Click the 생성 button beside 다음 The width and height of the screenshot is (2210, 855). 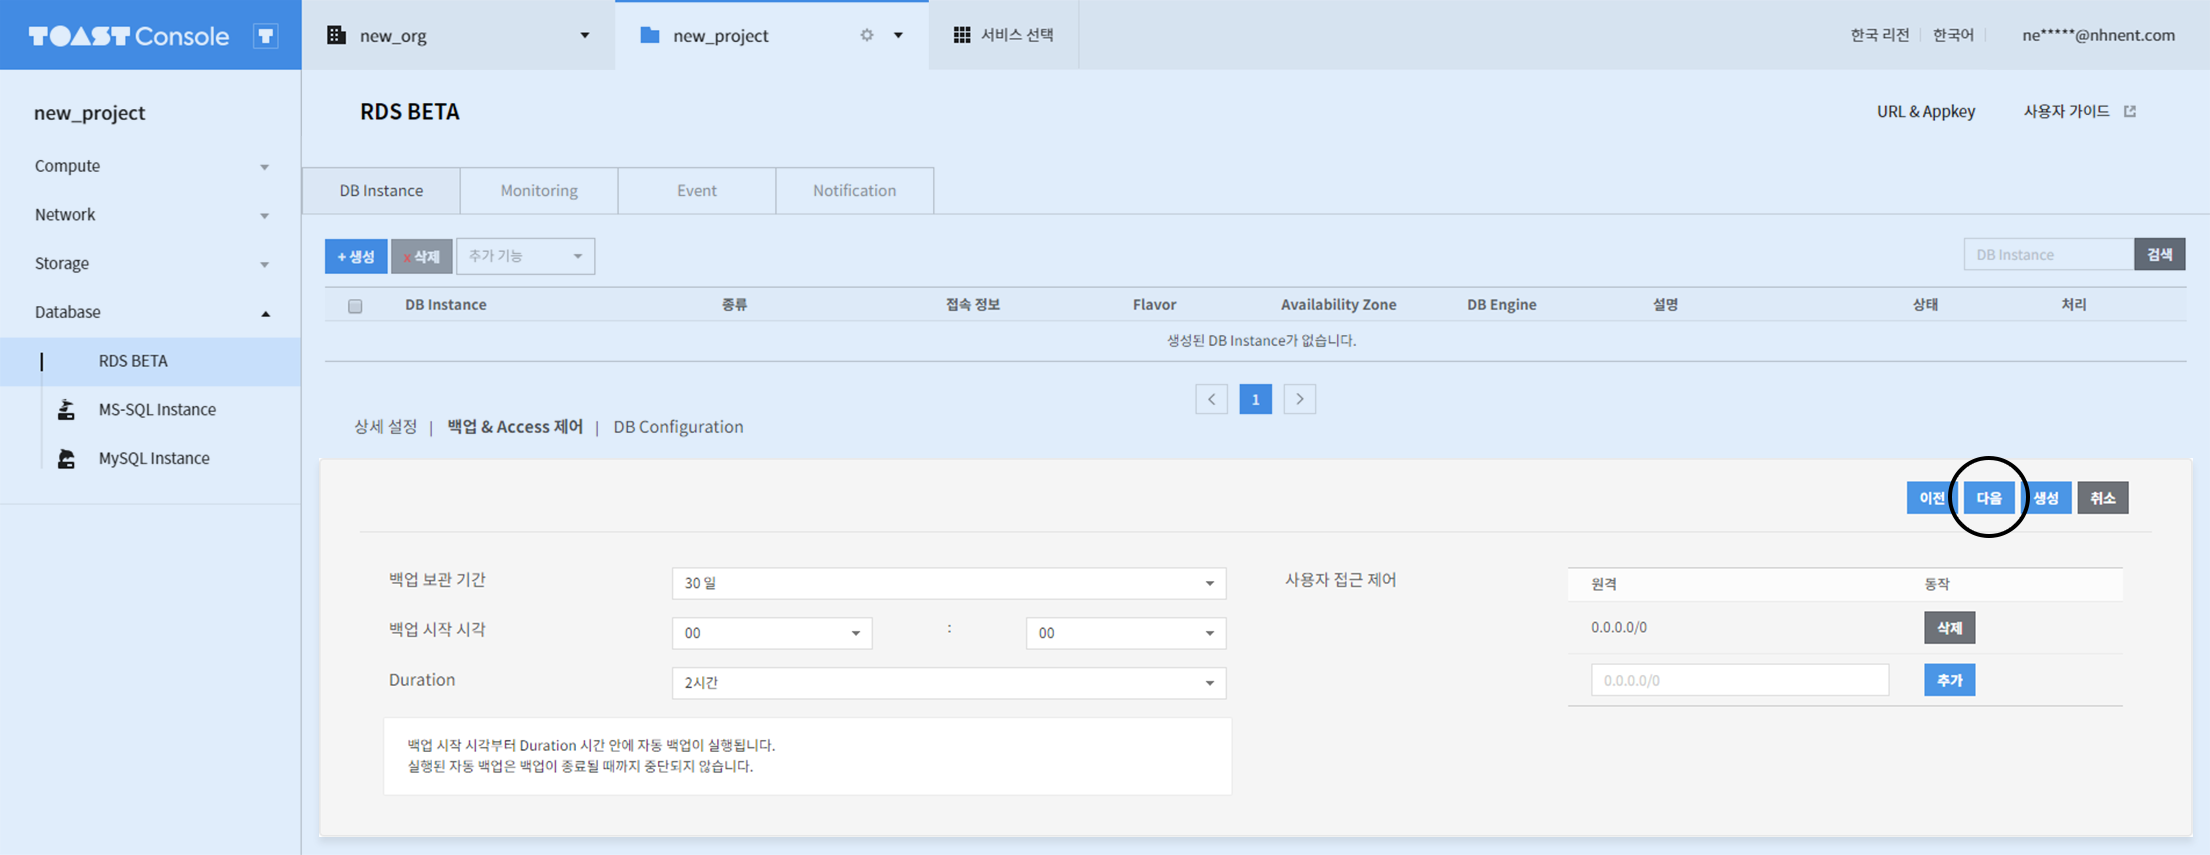coord(2046,498)
